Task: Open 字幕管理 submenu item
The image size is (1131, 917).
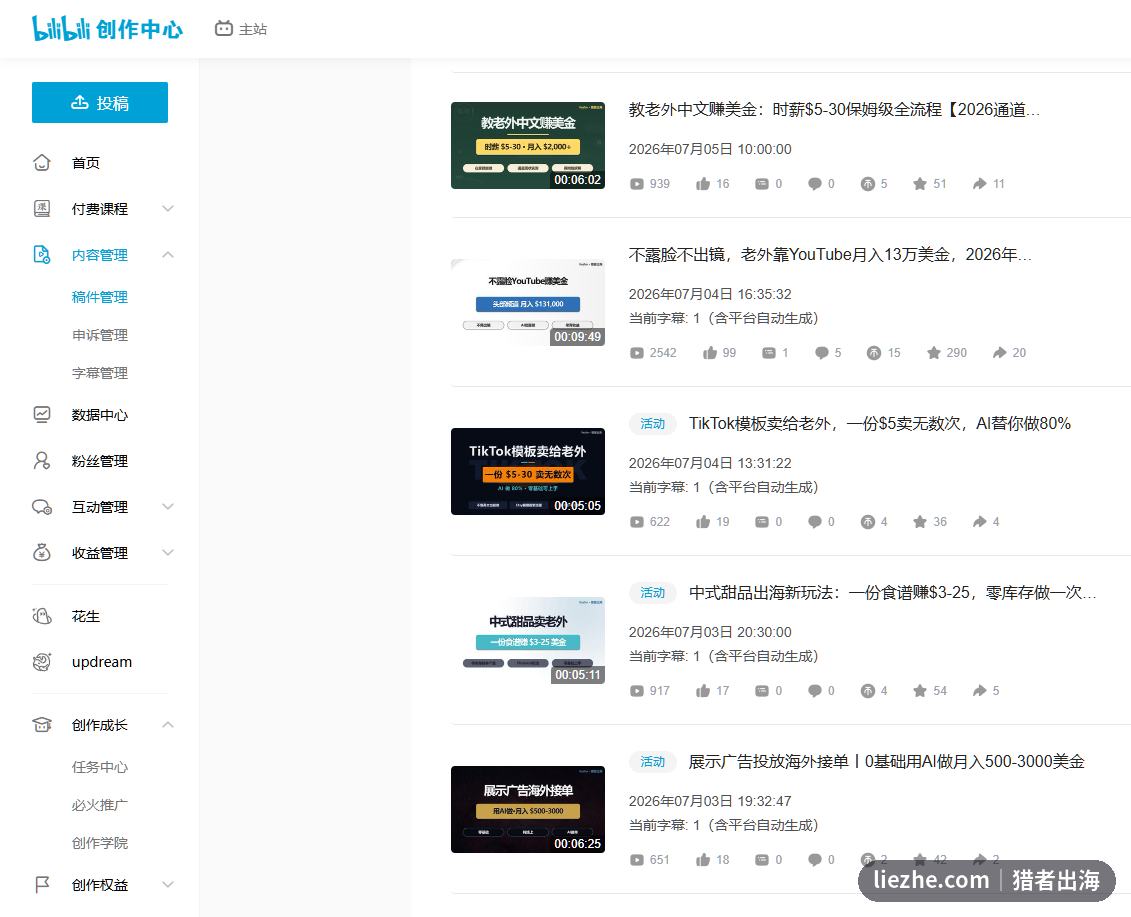Action: [x=100, y=374]
